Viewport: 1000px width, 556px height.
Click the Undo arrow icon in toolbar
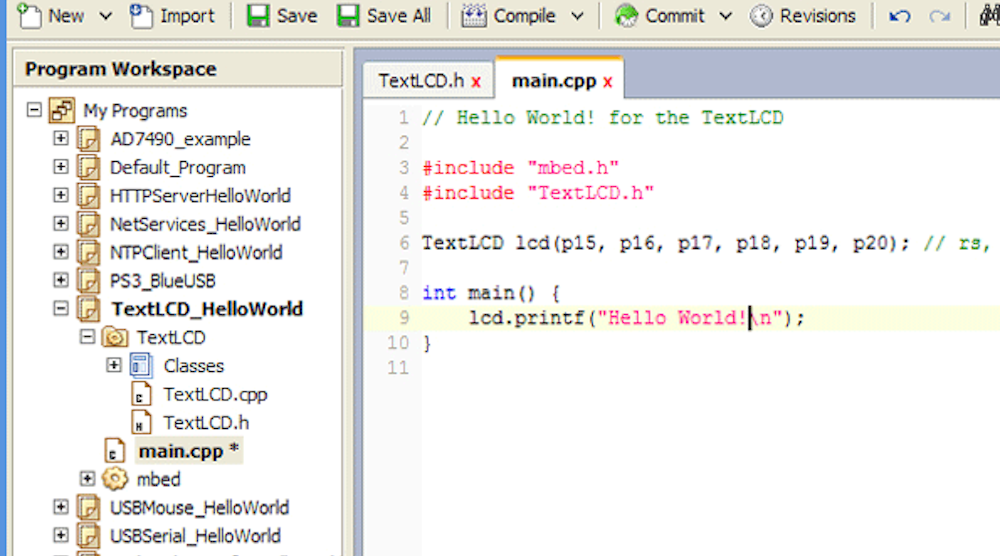pyautogui.click(x=900, y=16)
